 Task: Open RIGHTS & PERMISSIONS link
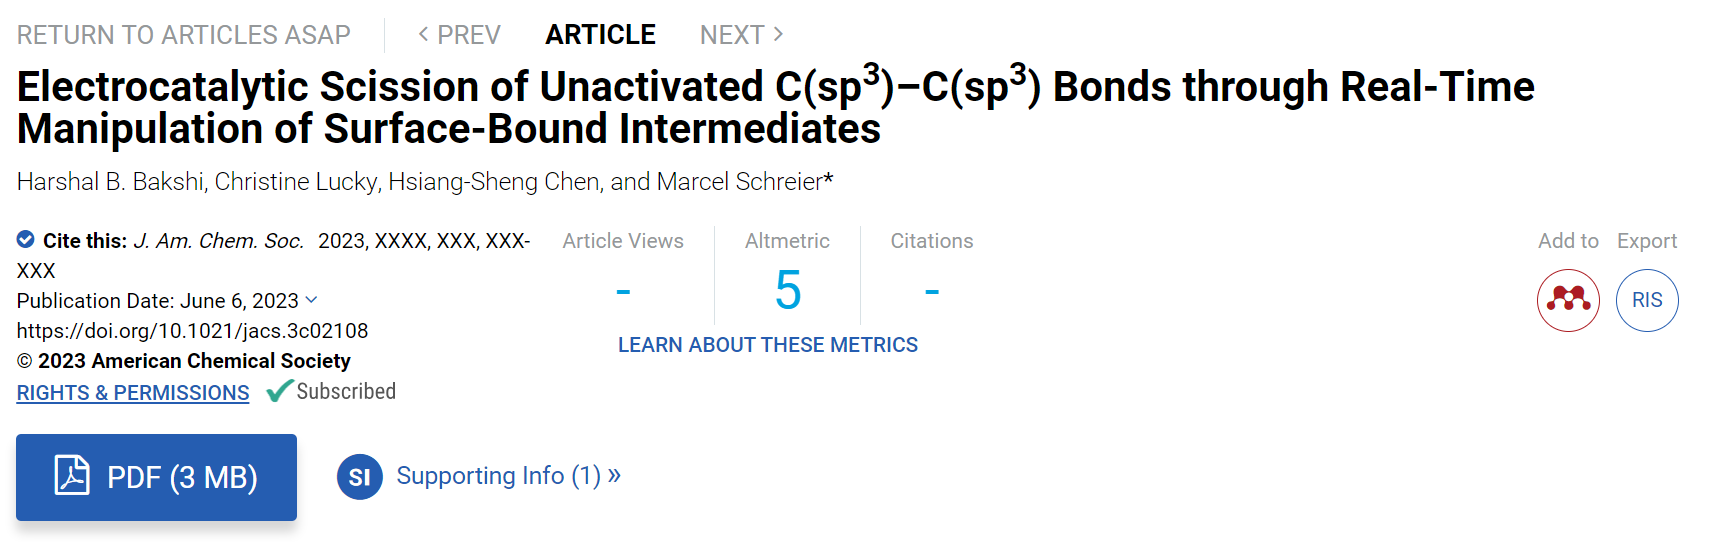point(133,393)
